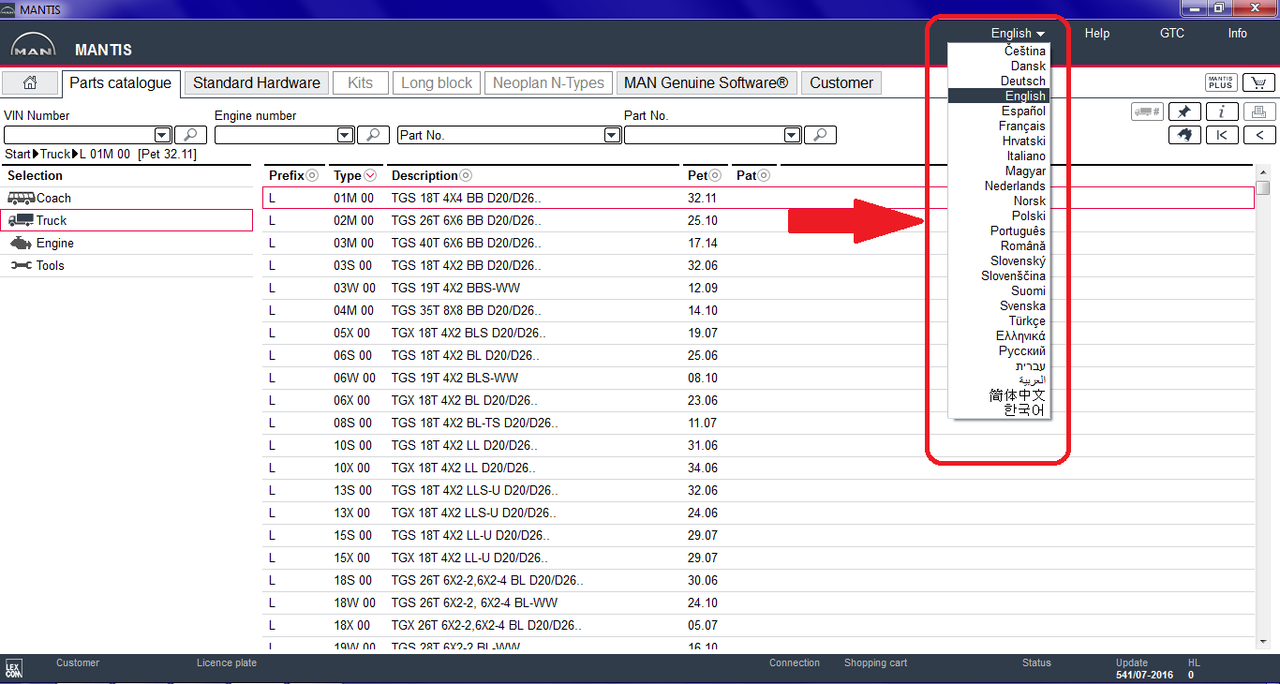Click the Lexcom logo in status bar
The width and height of the screenshot is (1280, 684).
coord(14,669)
